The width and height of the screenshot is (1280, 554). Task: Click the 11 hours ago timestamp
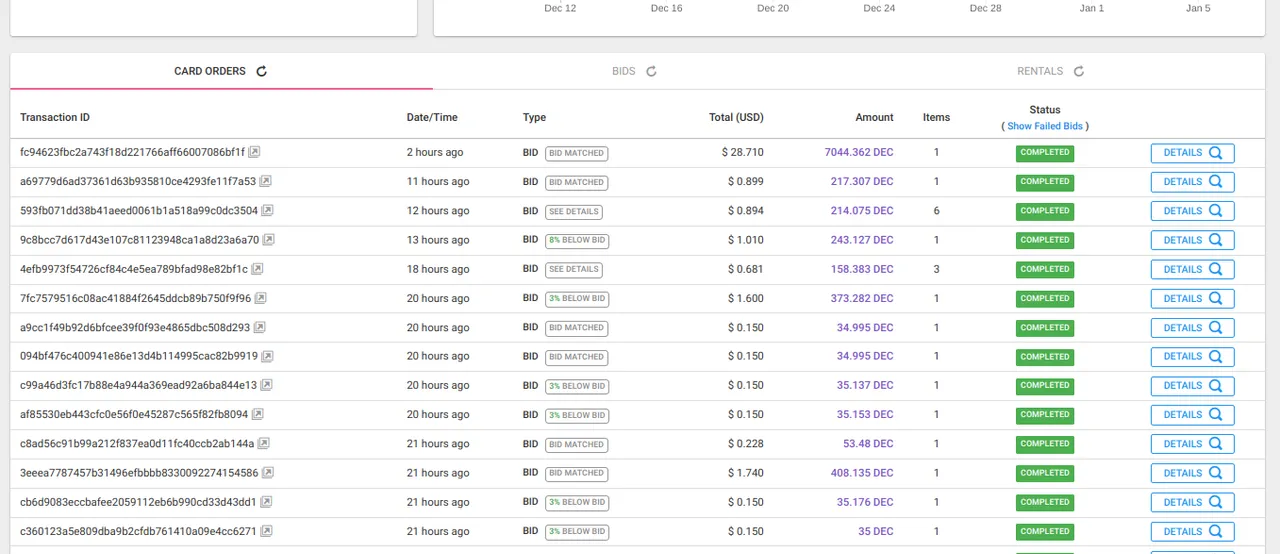coord(438,182)
